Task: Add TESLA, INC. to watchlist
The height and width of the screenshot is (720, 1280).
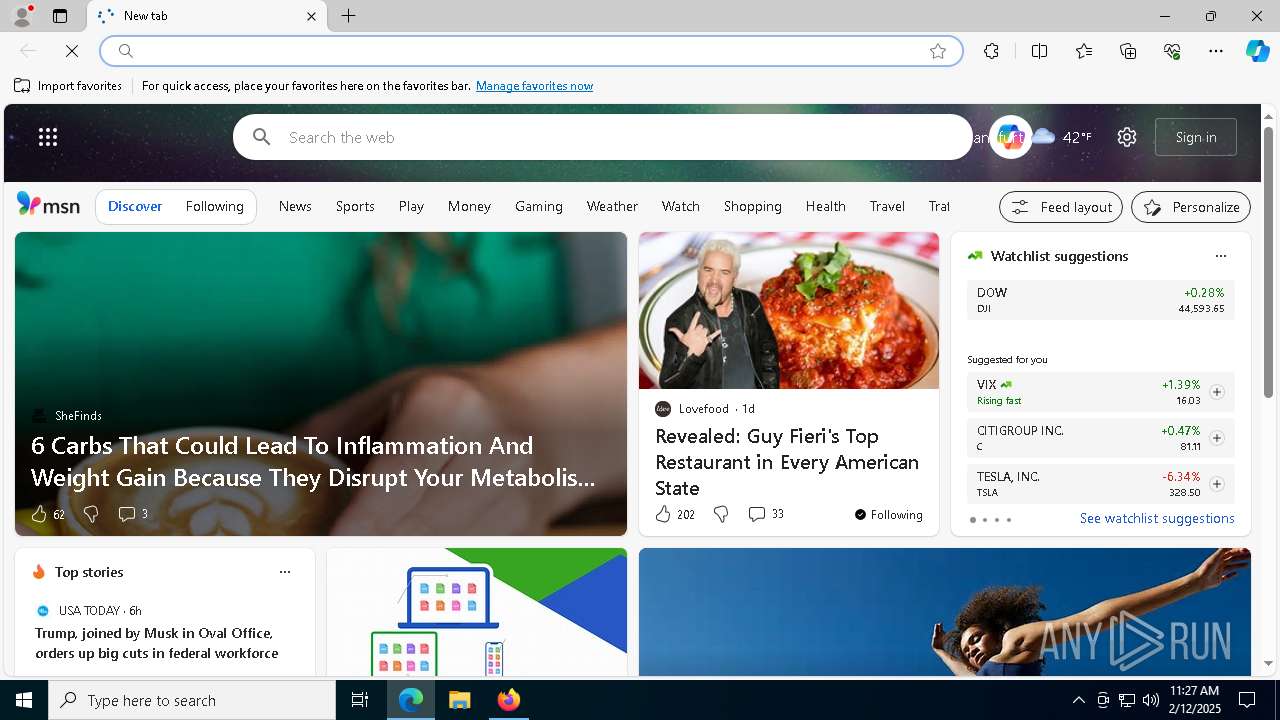Action: coord(1216,484)
